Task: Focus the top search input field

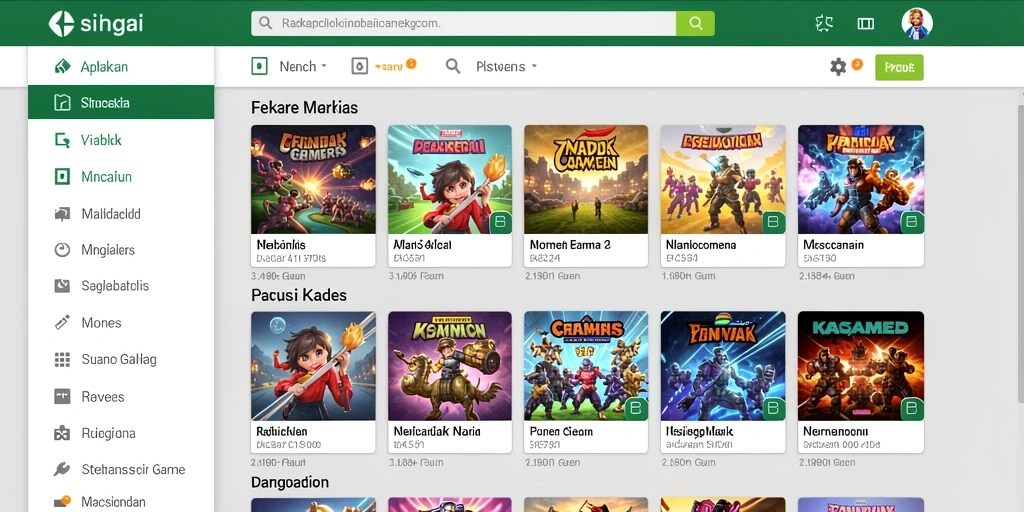Action: coord(464,24)
